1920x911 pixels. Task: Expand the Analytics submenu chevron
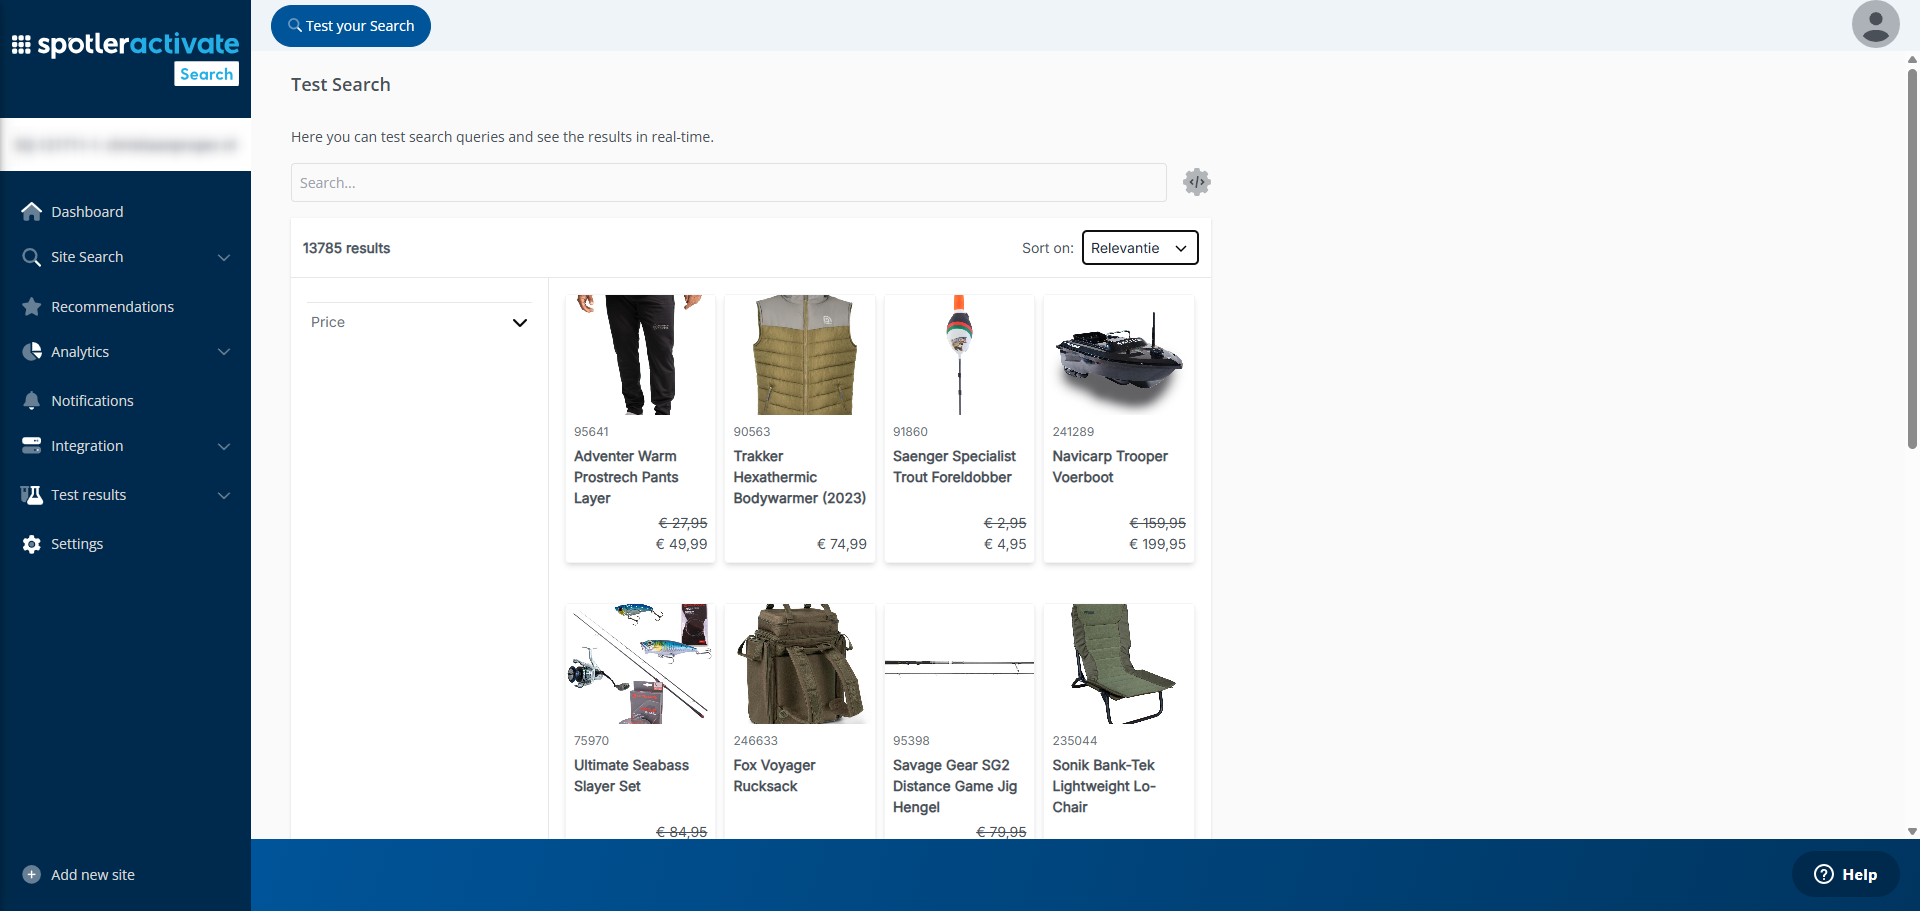[224, 352]
